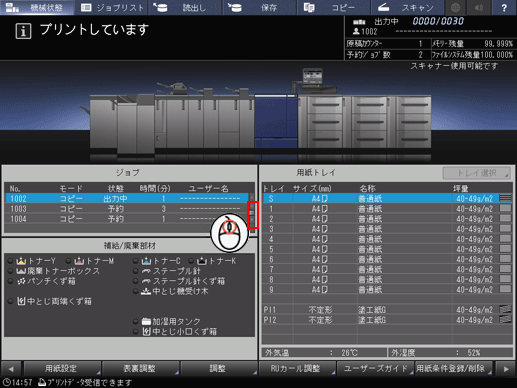The height and width of the screenshot is (388, 517).
Task: Click the ステープル針 staple icon
Action: pyautogui.click(x=146, y=271)
